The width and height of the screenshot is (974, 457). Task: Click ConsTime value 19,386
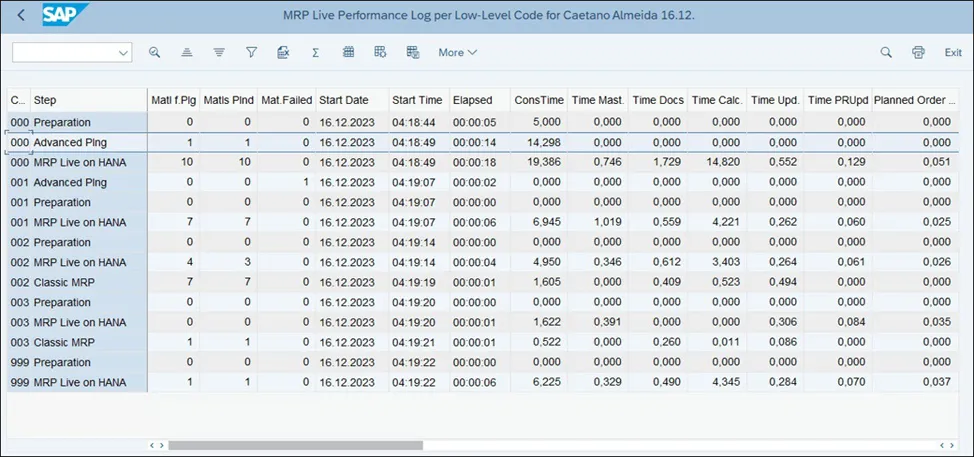click(546, 163)
